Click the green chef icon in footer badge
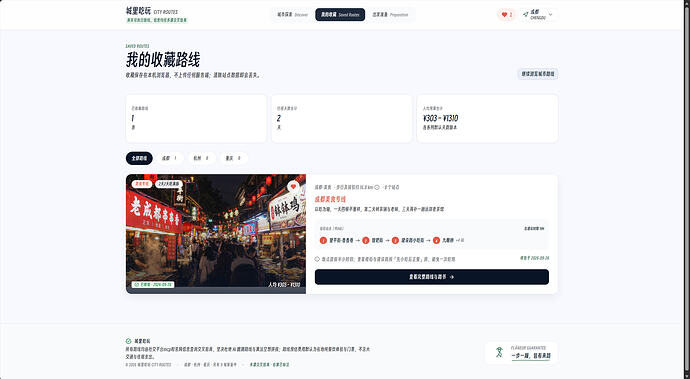This screenshot has height=379, width=690. [499, 352]
